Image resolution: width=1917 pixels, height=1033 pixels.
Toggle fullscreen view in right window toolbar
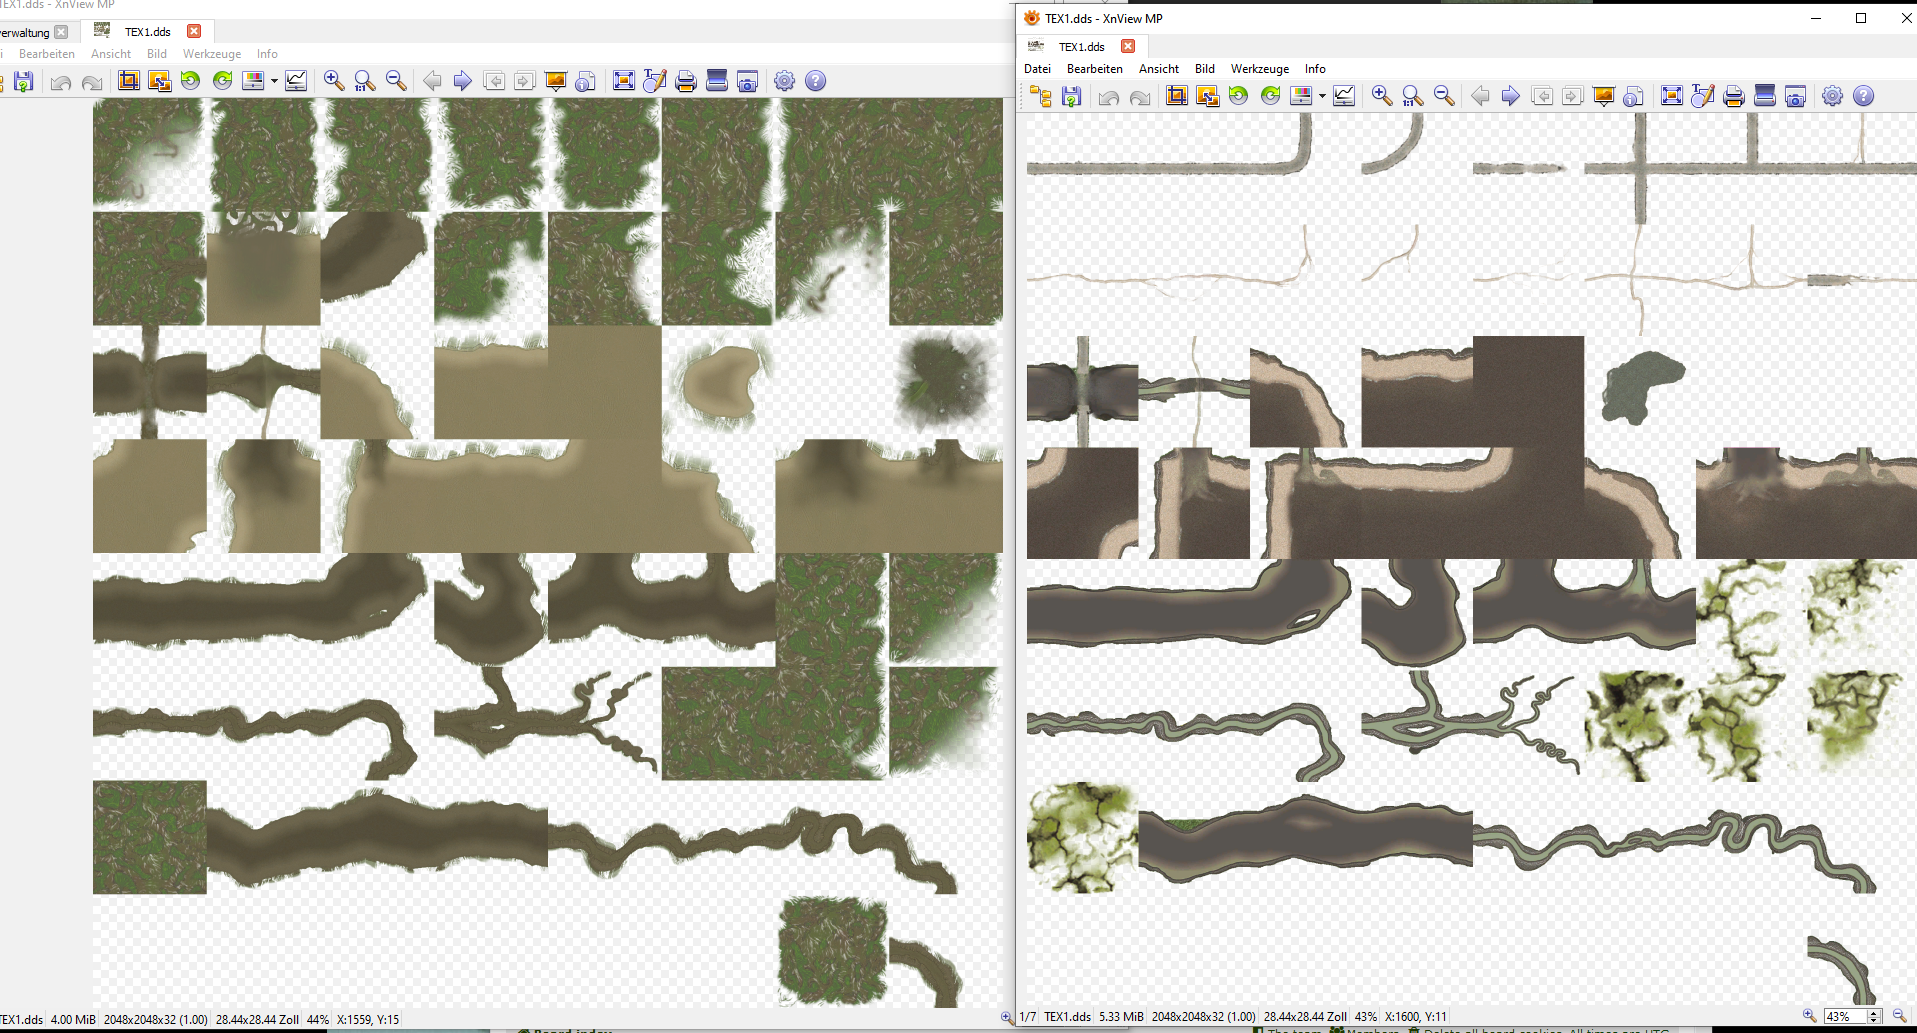(x=1672, y=96)
